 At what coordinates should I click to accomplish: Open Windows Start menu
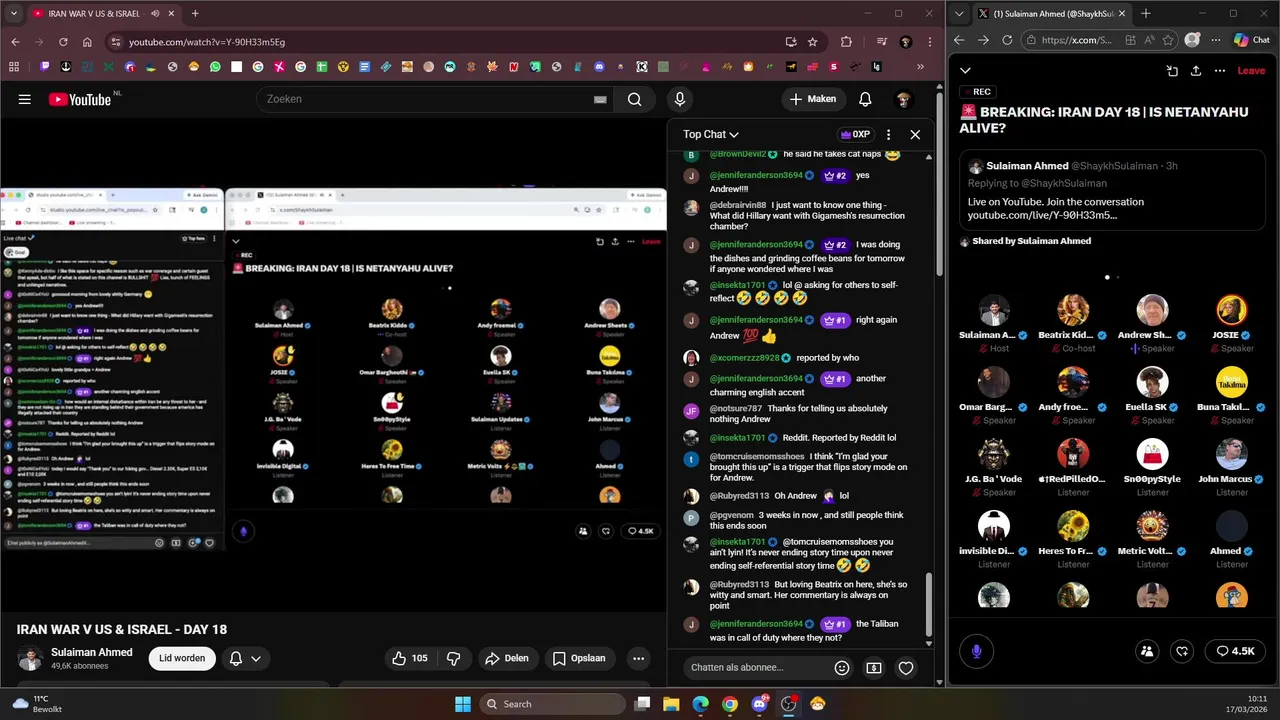point(463,704)
